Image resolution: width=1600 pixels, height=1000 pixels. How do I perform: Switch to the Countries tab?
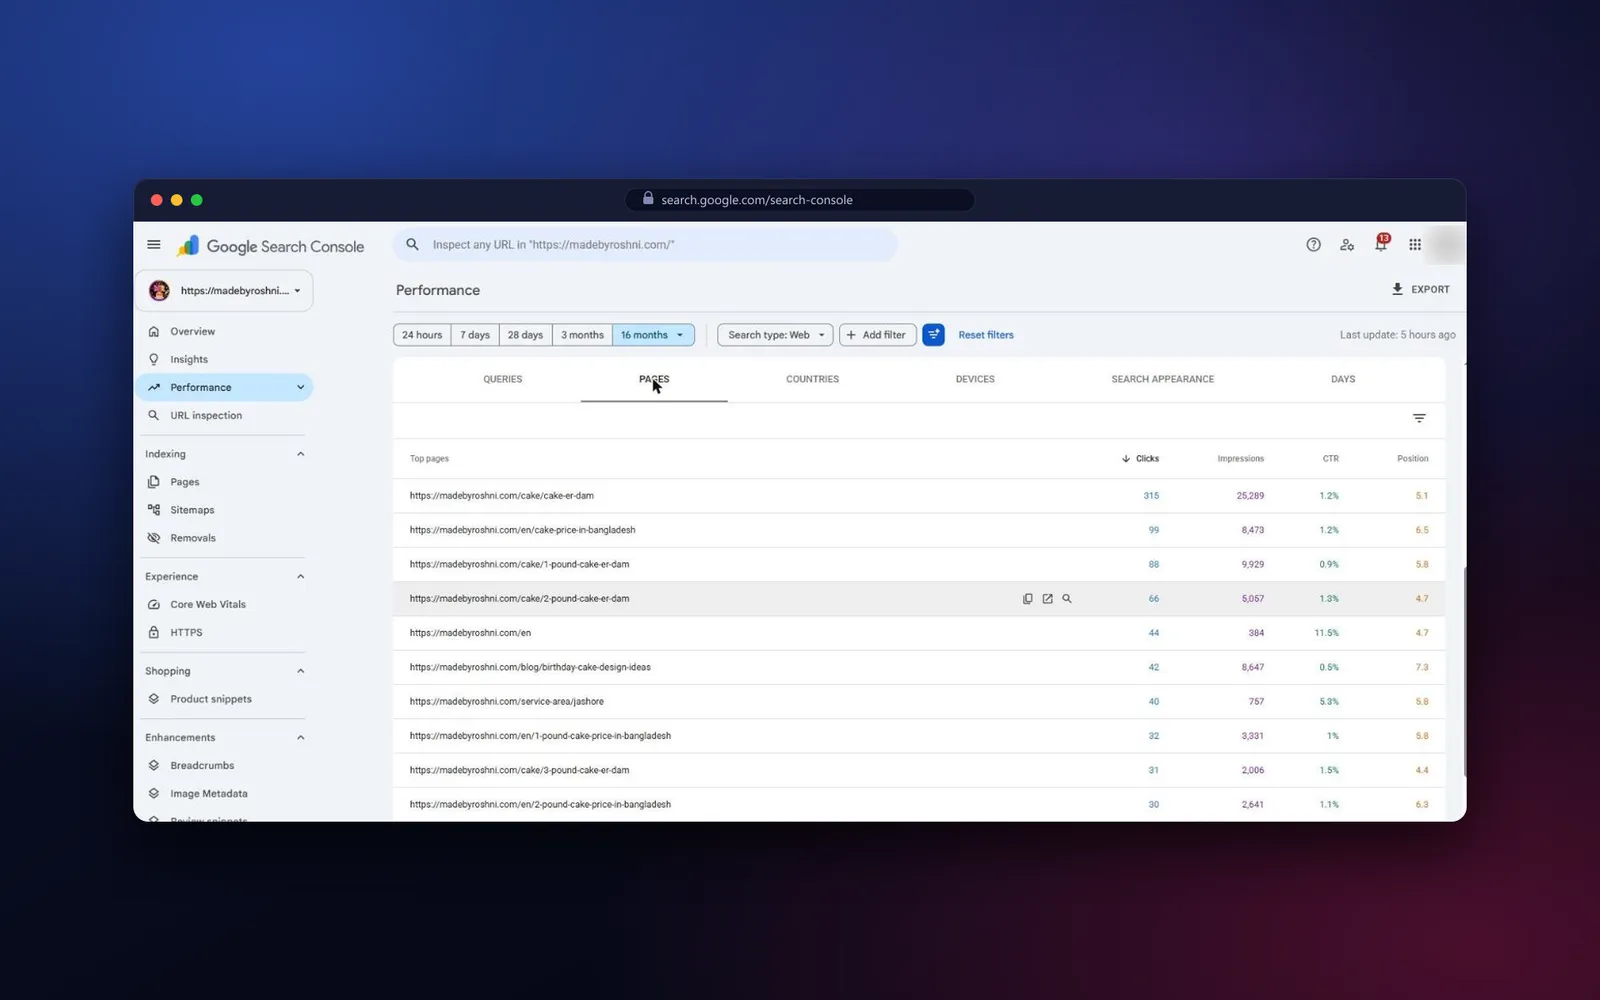pyautogui.click(x=812, y=379)
